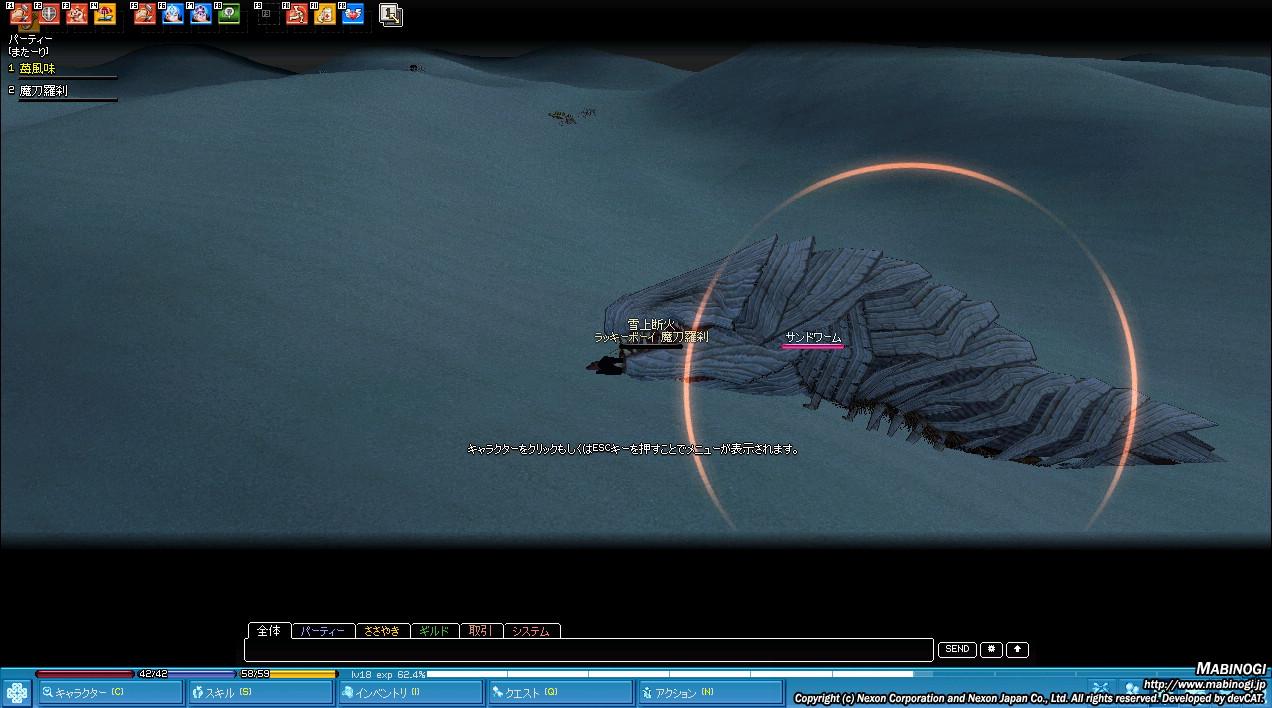The image size is (1272, 708).
Task: Switch to the ささやき chat tab
Action: point(382,631)
